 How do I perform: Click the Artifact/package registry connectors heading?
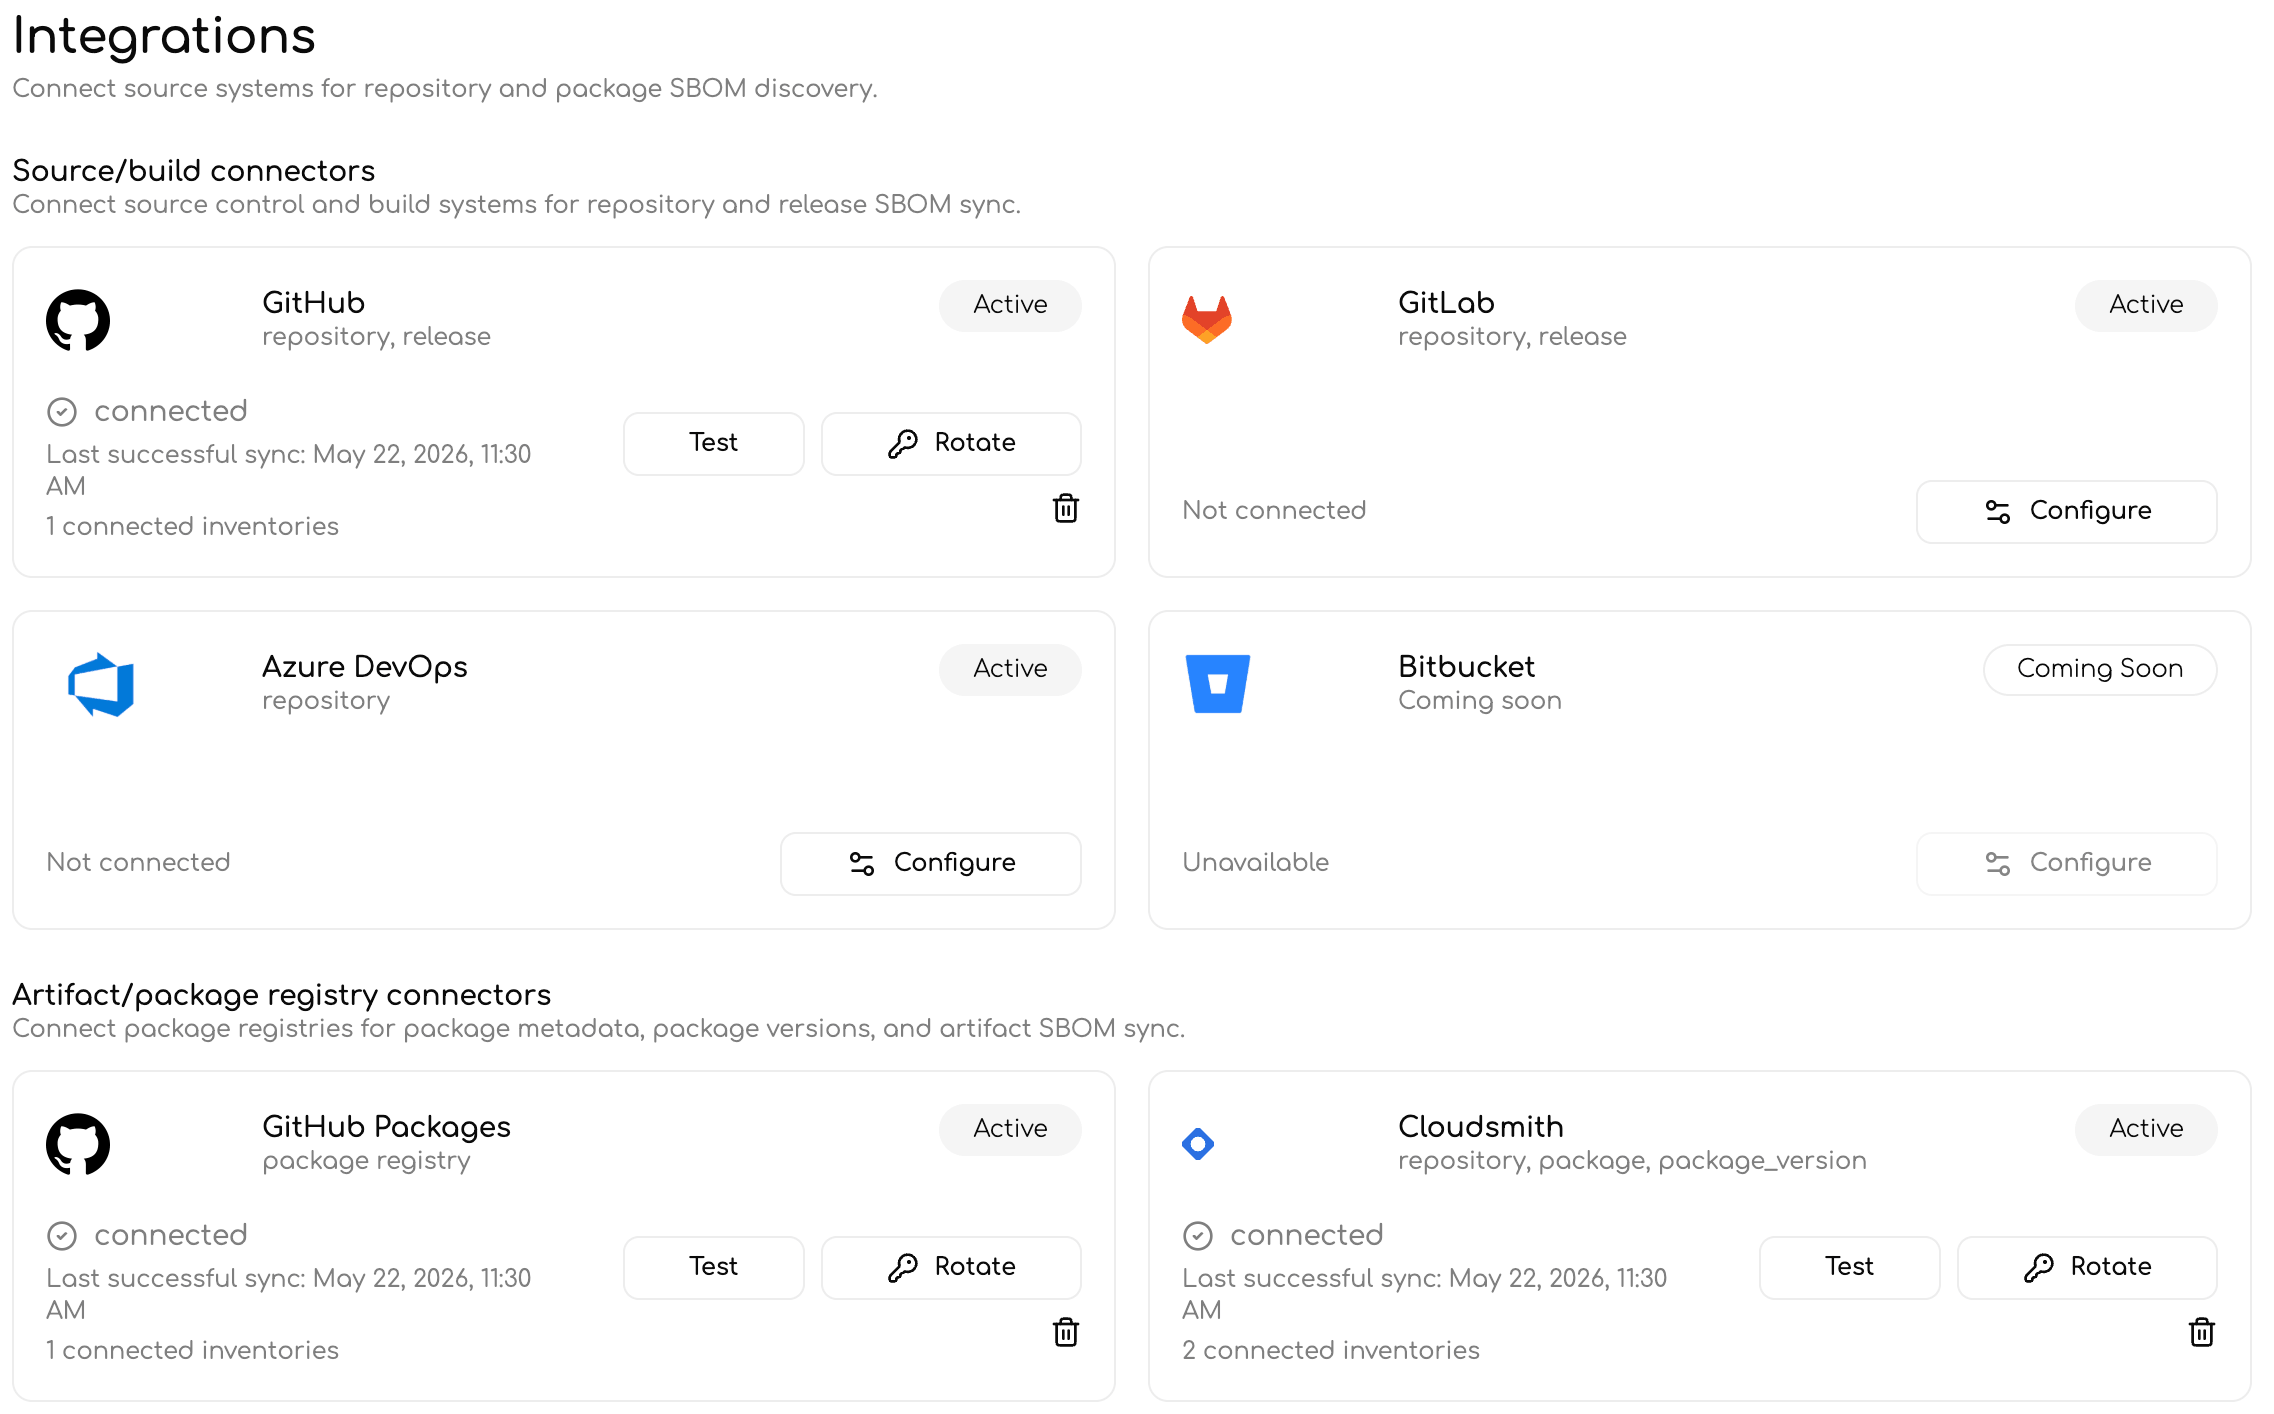pyautogui.click(x=282, y=995)
